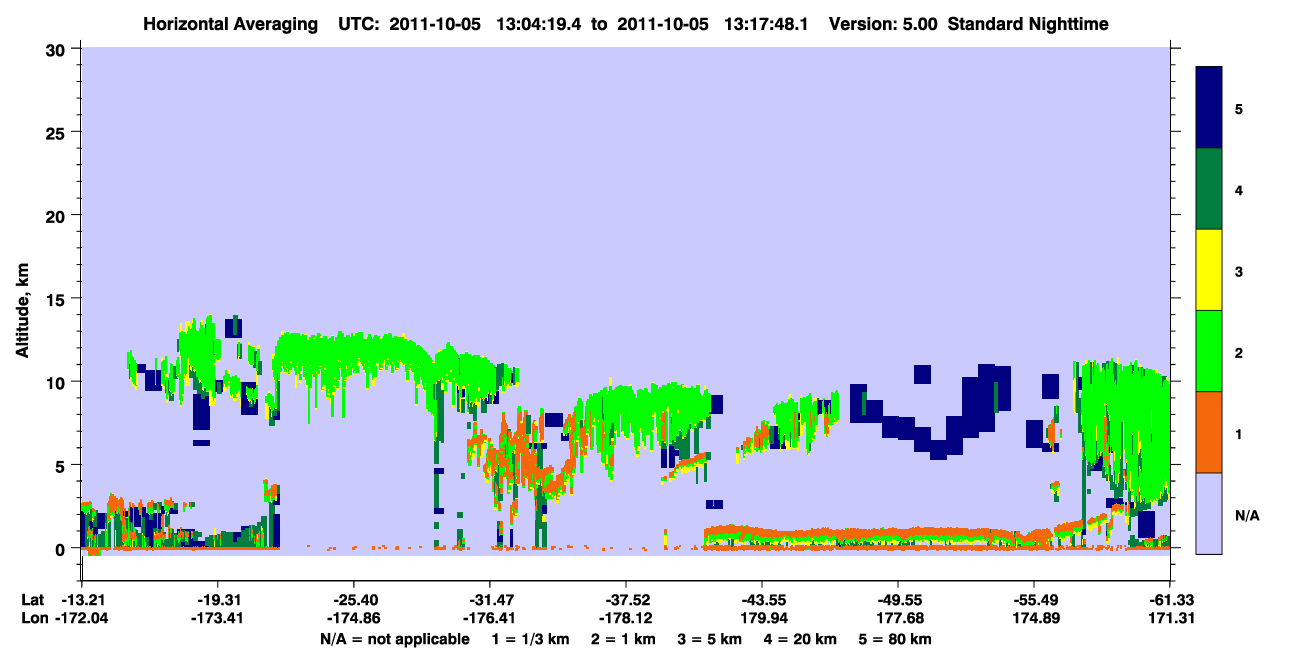
Task: Click latitude value '-49.55'
Action: [898, 600]
